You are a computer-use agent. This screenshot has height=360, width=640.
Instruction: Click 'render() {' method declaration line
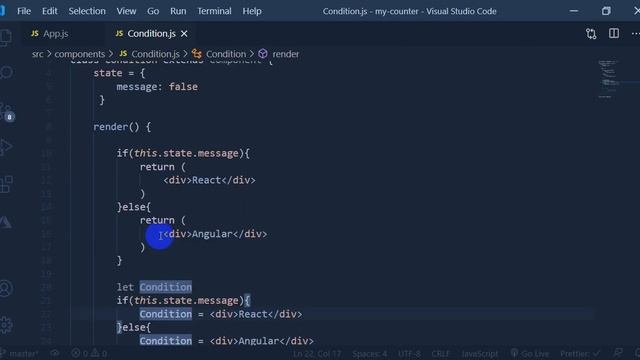click(x=122, y=127)
